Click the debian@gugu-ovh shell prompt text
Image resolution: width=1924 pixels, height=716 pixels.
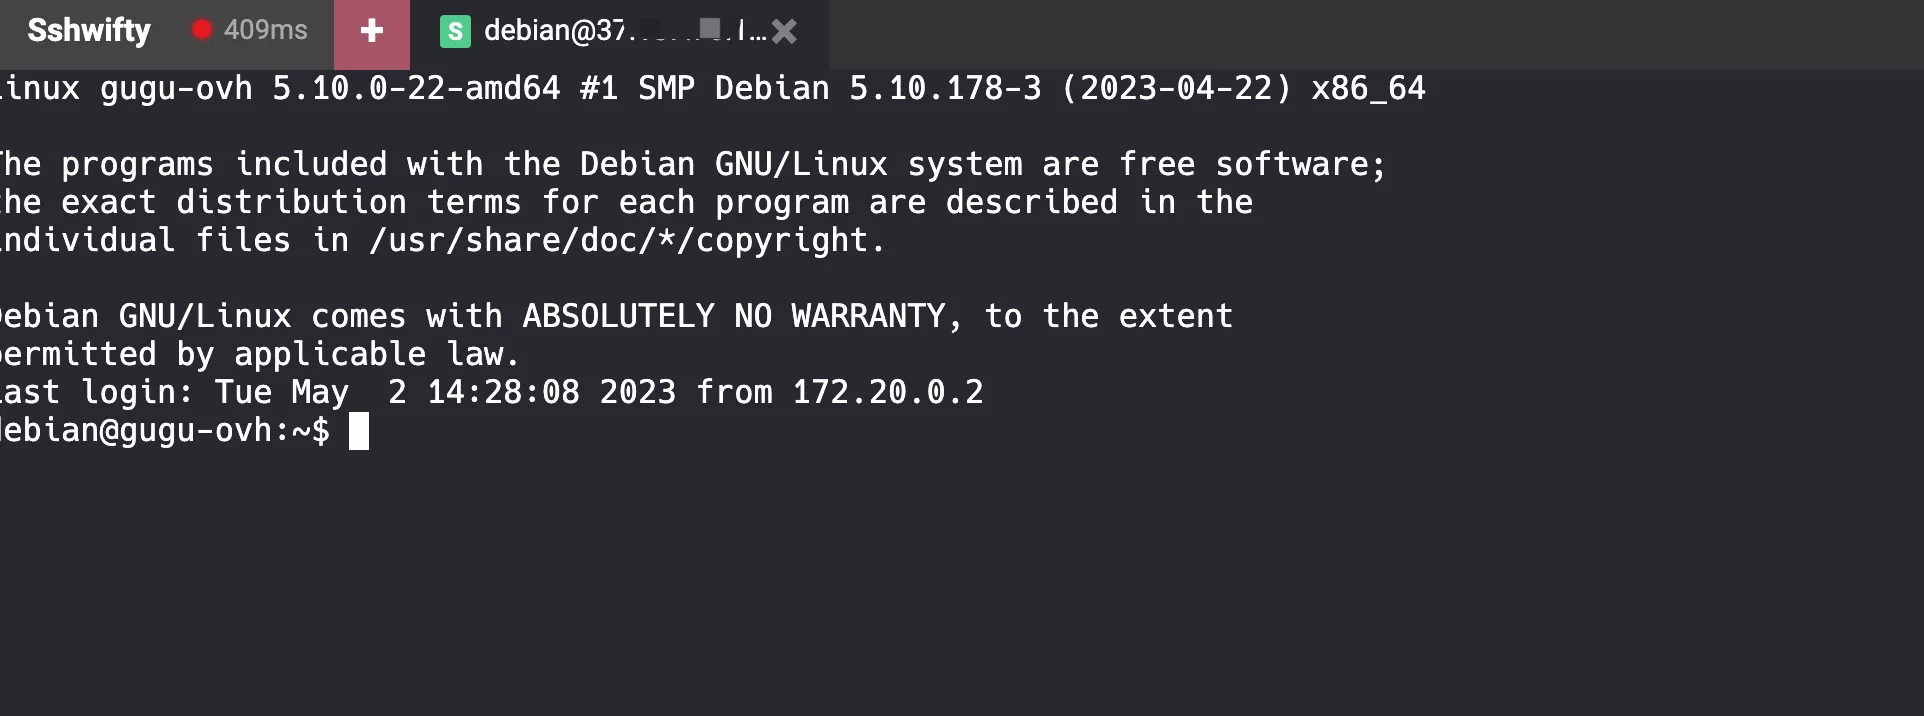tap(164, 431)
